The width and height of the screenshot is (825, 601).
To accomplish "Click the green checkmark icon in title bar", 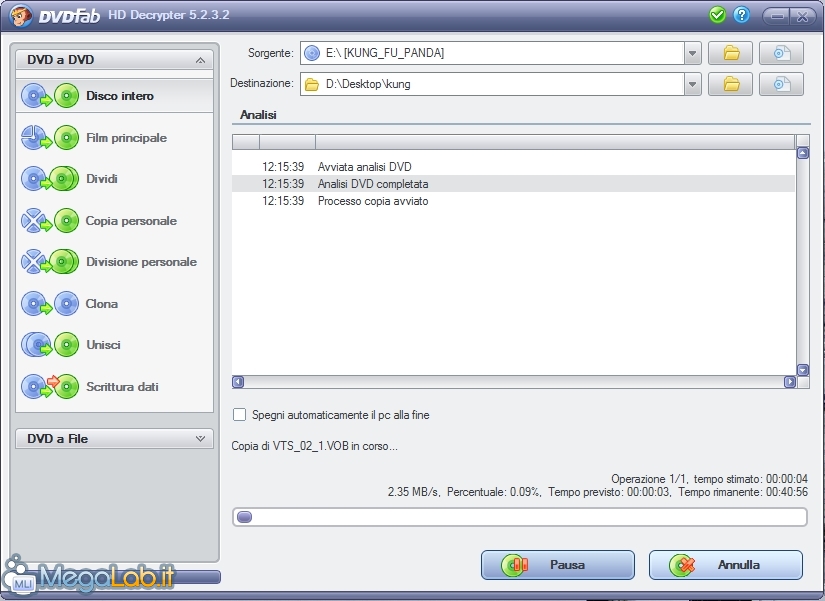I will coord(717,15).
